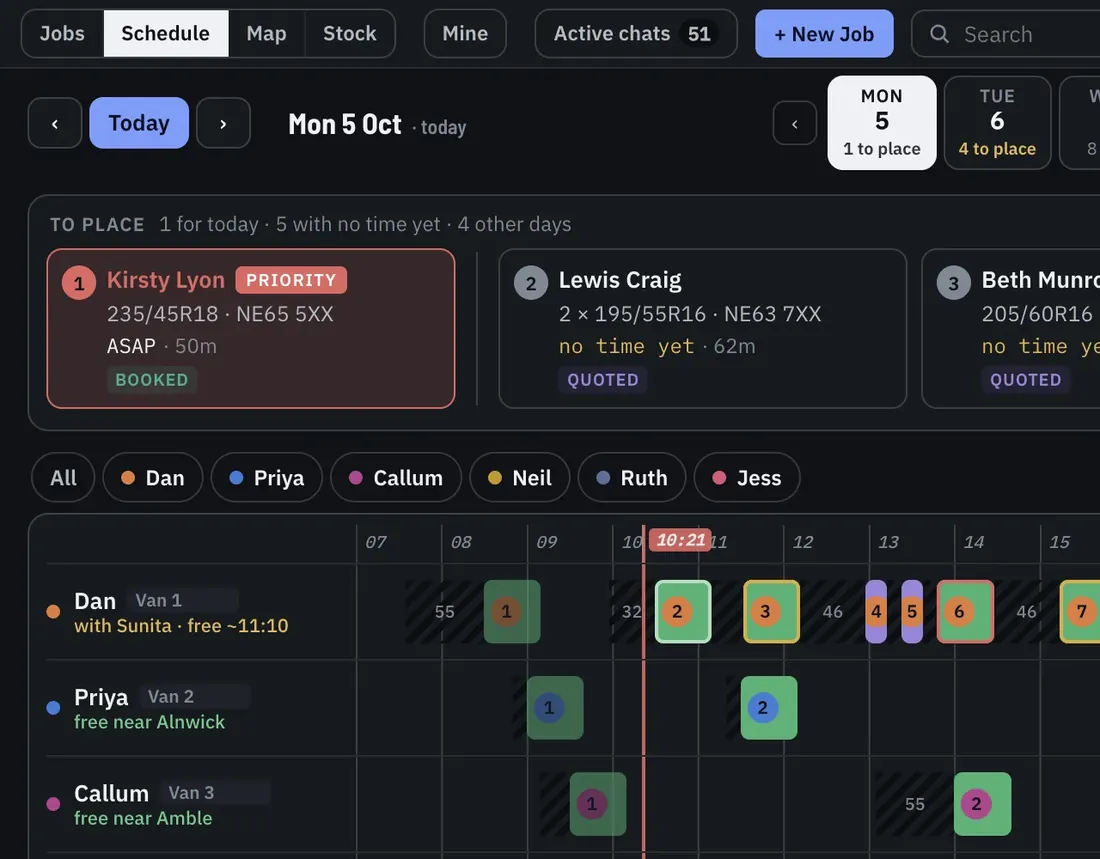Open Lewis Craig job card
This screenshot has width=1100, height=859.
(703, 328)
